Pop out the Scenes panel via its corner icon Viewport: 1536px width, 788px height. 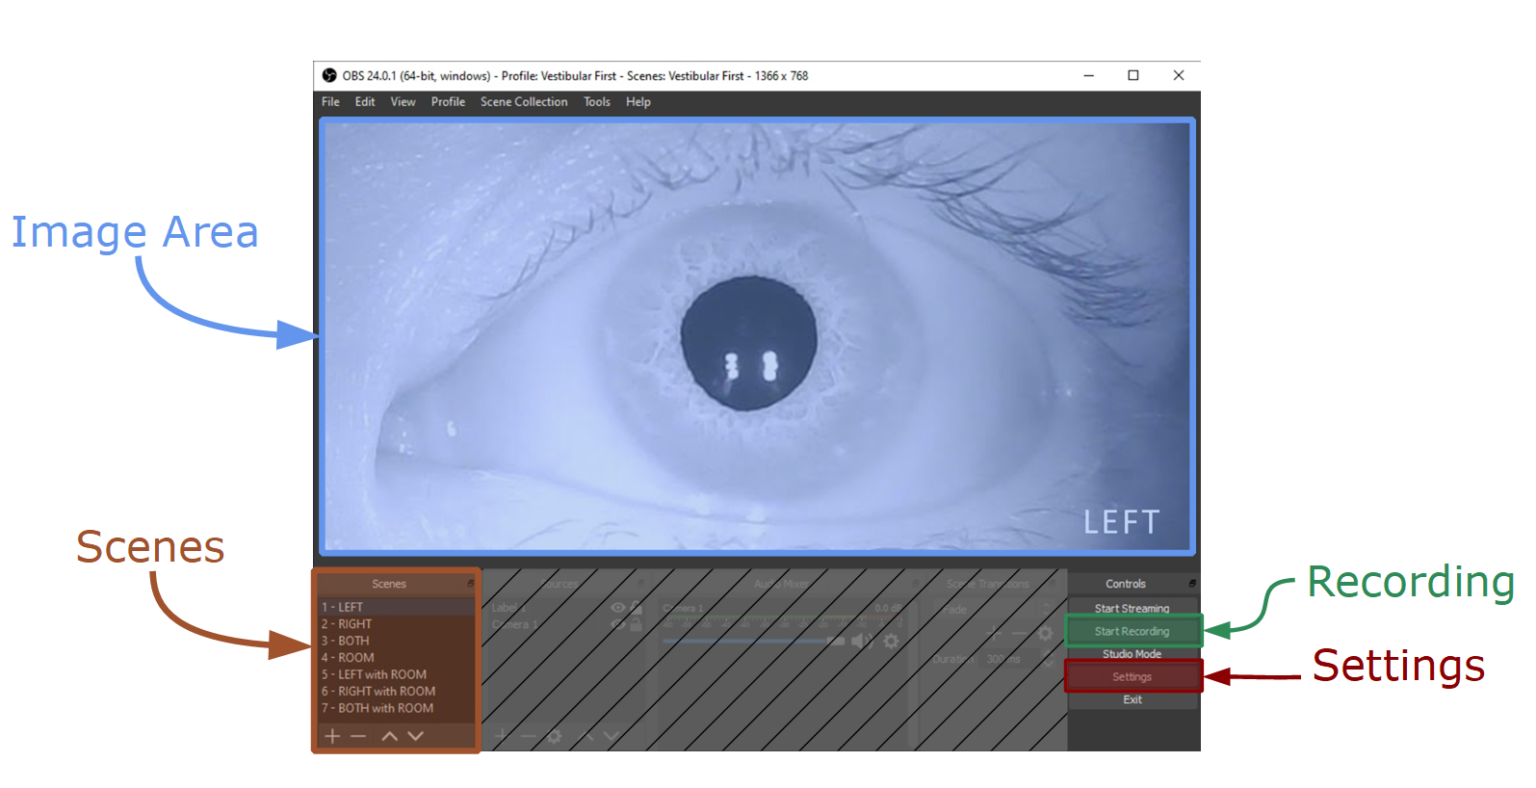(x=471, y=583)
